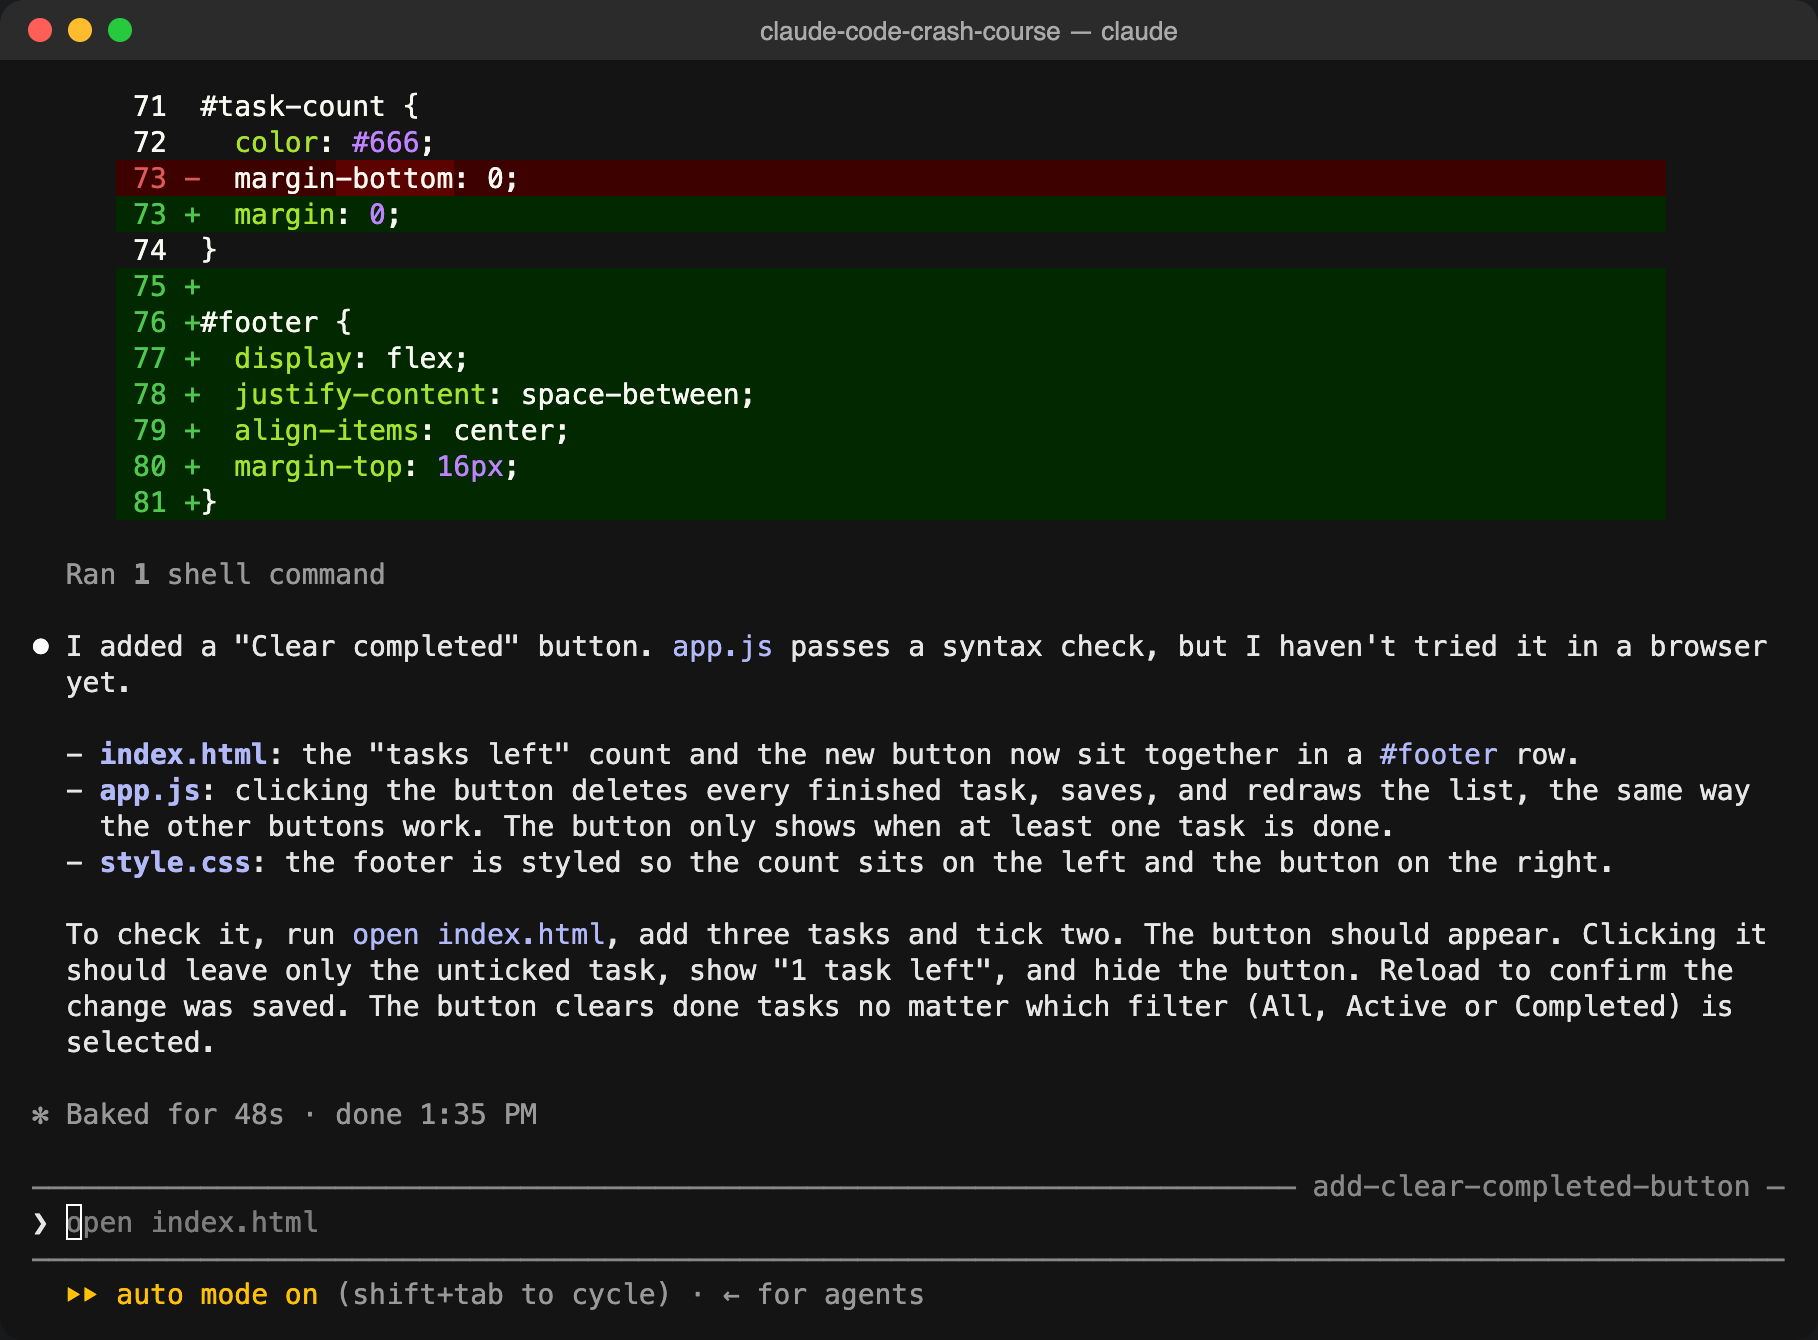Screen dimensions: 1818x1340
Task: Click the '(shift+tab to cycle)' hint
Action: (x=504, y=1295)
